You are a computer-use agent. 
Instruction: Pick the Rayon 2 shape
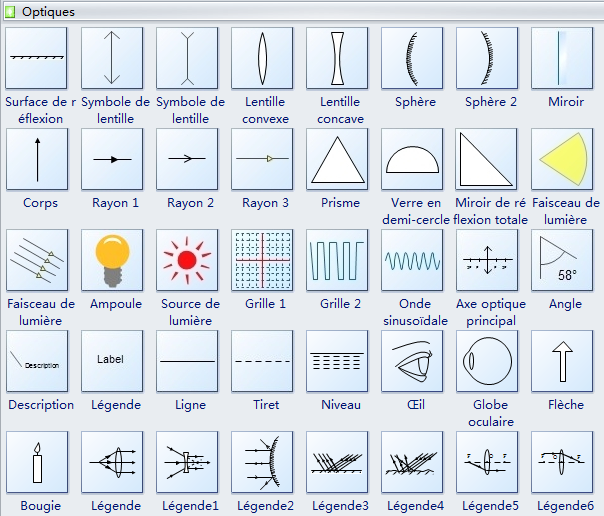pos(187,159)
